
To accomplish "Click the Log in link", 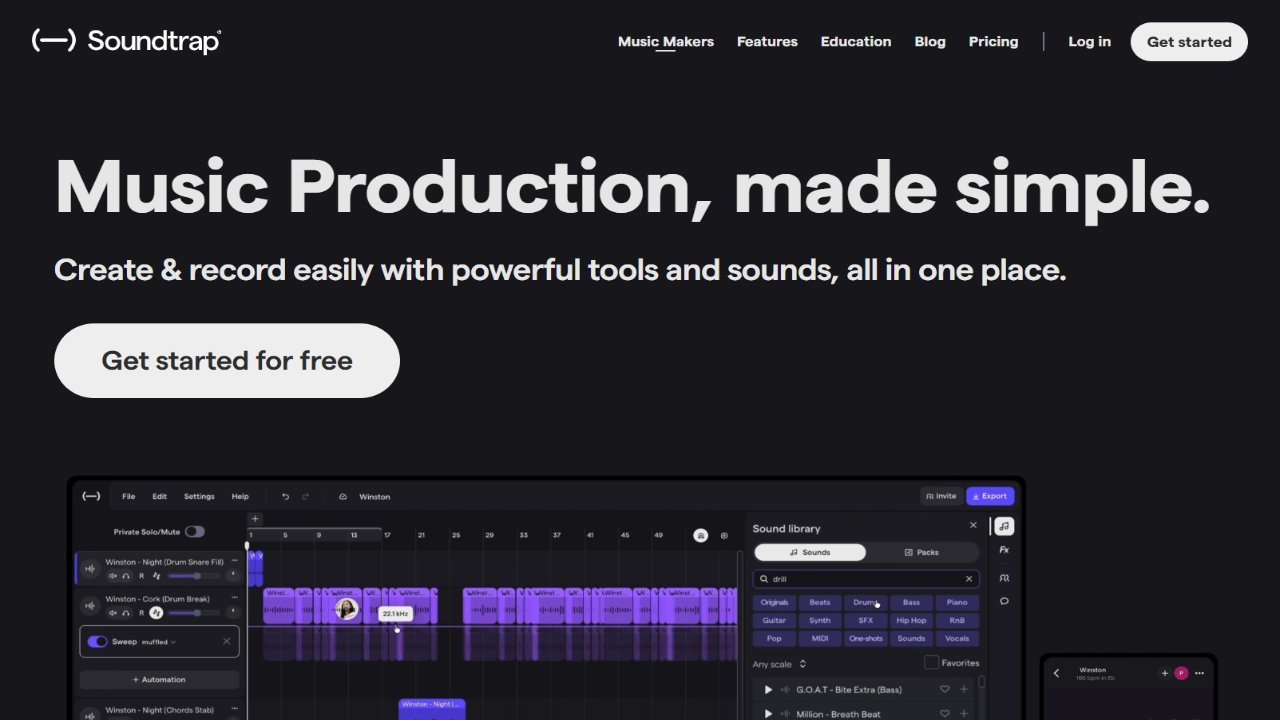I will pyautogui.click(x=1089, y=41).
